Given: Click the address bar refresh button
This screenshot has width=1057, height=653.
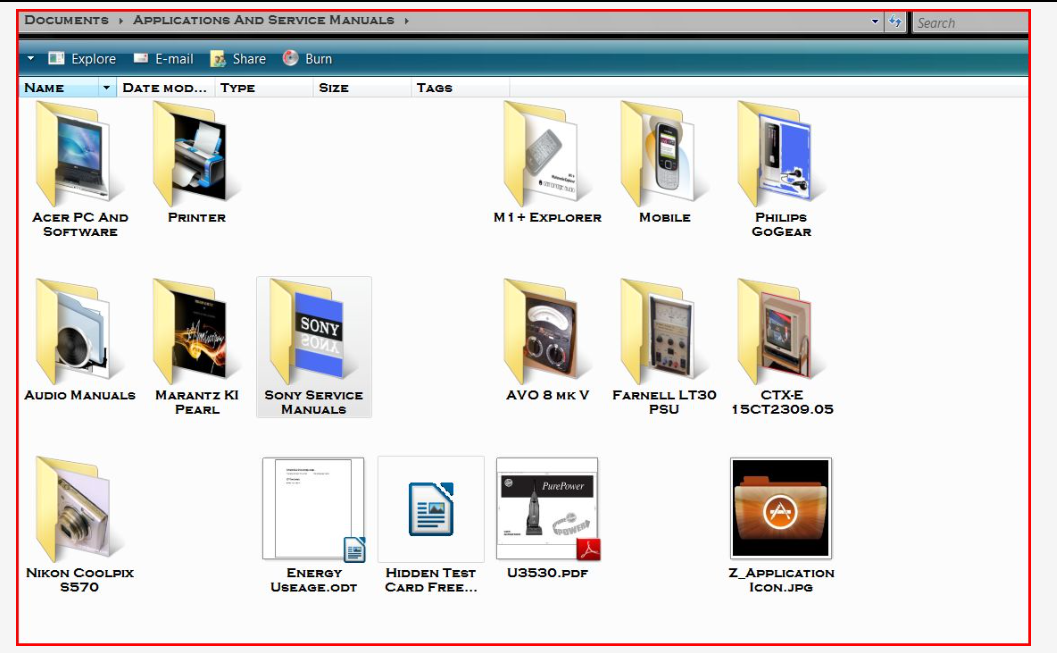Looking at the screenshot, I should (895, 22).
